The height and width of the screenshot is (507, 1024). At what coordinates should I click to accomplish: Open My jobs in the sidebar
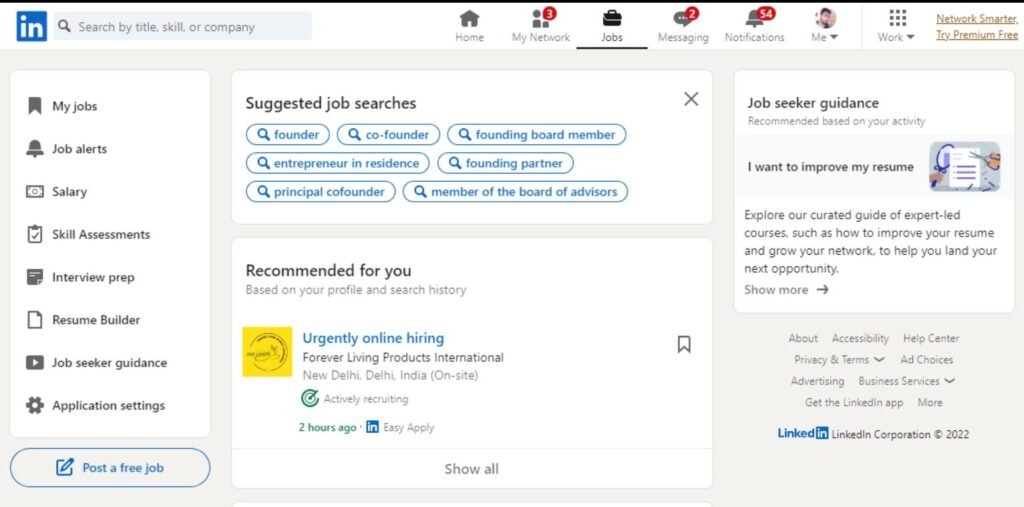74,106
